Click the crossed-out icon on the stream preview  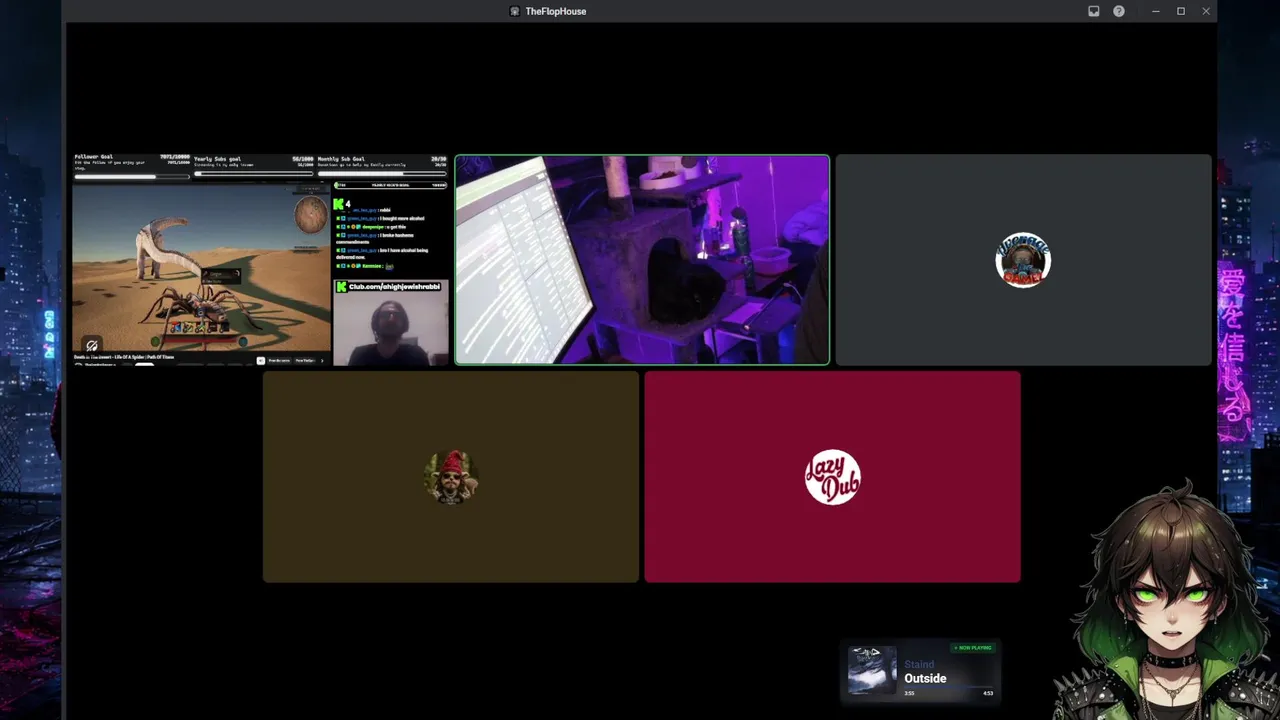pyautogui.click(x=92, y=346)
